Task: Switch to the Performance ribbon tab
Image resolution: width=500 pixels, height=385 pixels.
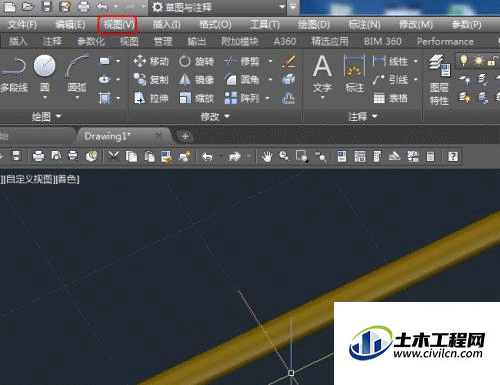Action: (445, 42)
